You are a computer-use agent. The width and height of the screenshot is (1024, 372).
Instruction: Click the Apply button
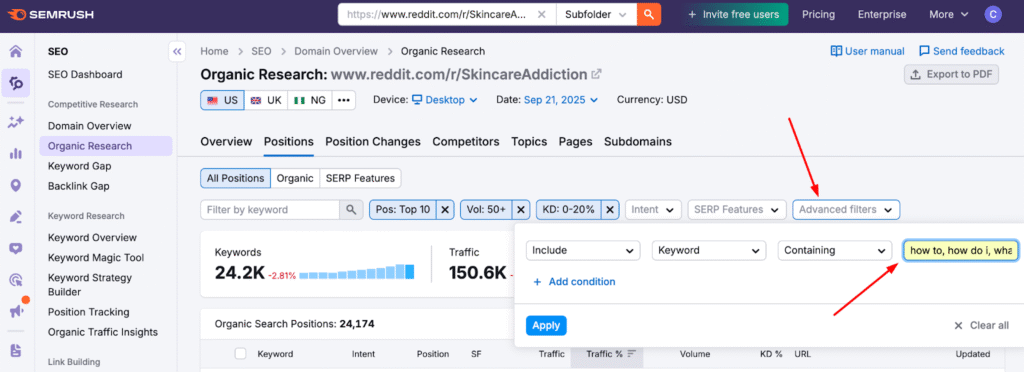click(x=546, y=325)
